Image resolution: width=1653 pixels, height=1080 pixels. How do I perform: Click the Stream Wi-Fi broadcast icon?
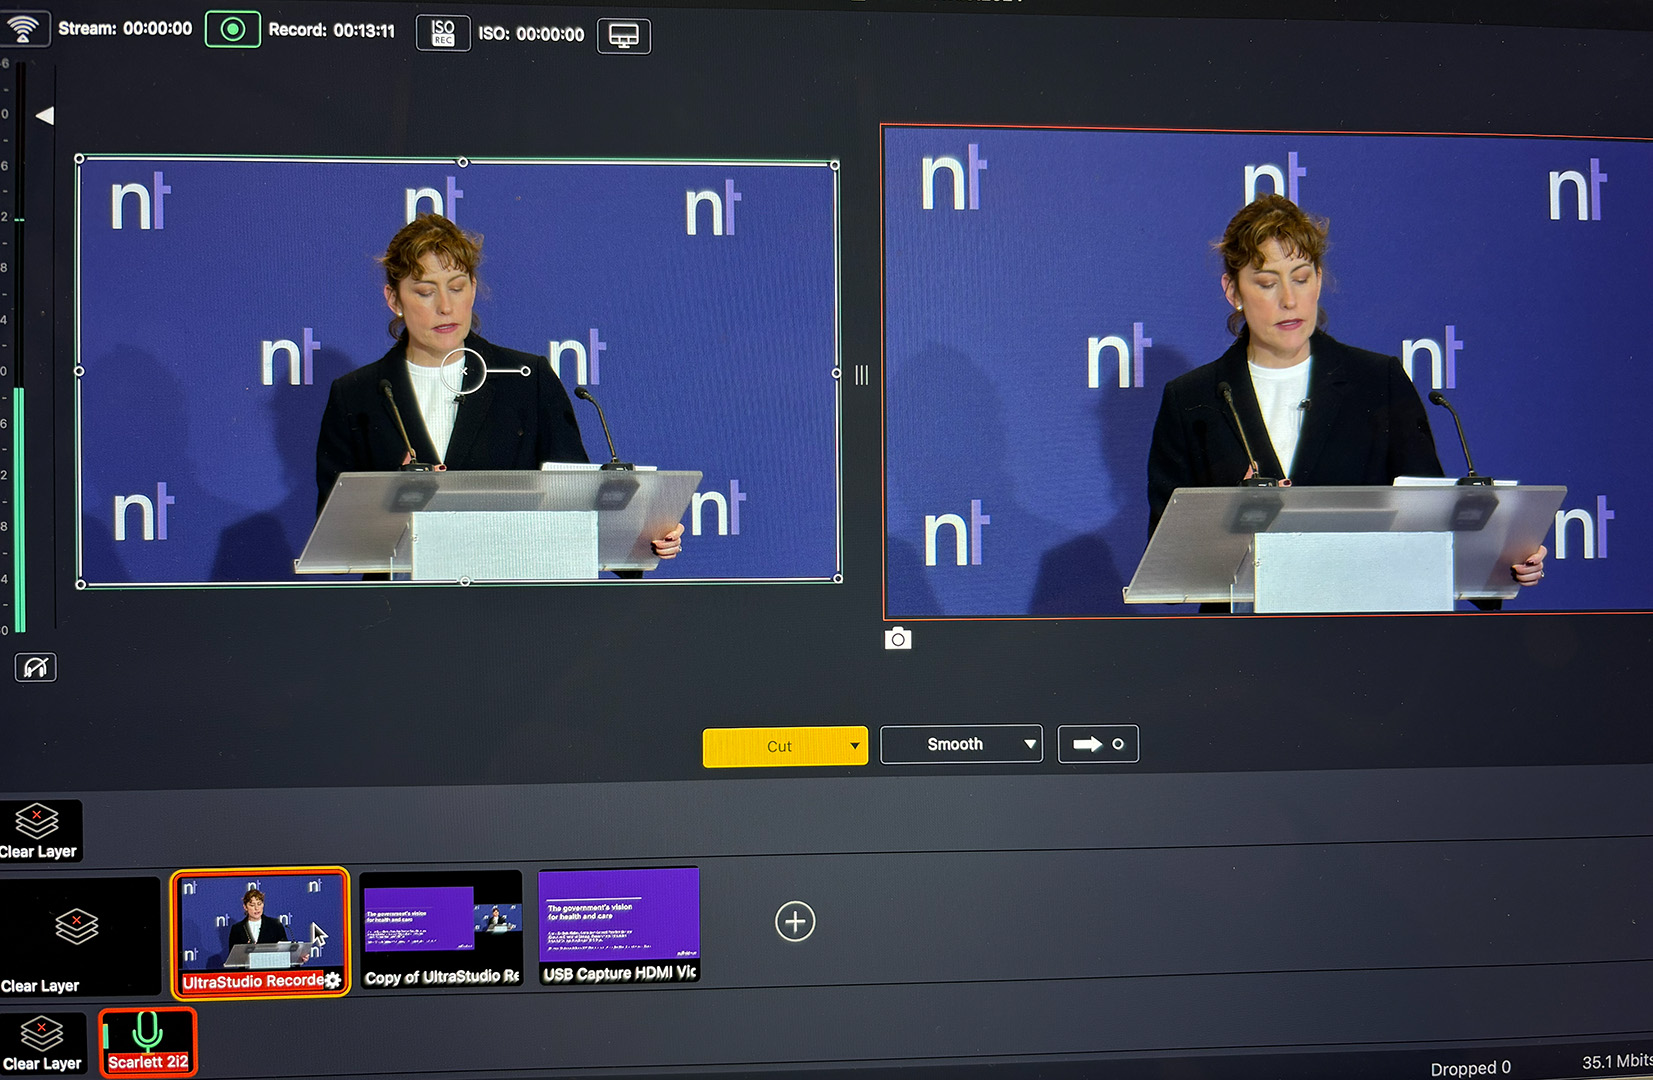23,29
